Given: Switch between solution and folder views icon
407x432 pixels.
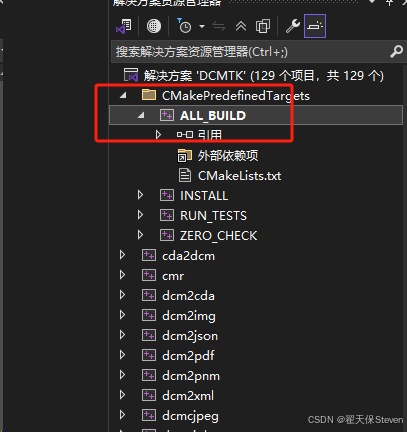Looking at the screenshot, I should (124, 26).
